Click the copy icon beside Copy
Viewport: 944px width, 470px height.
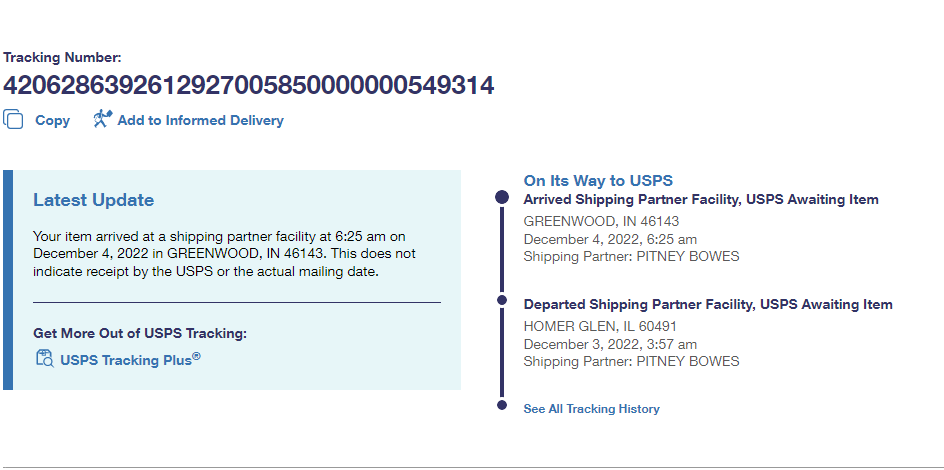coord(13,120)
